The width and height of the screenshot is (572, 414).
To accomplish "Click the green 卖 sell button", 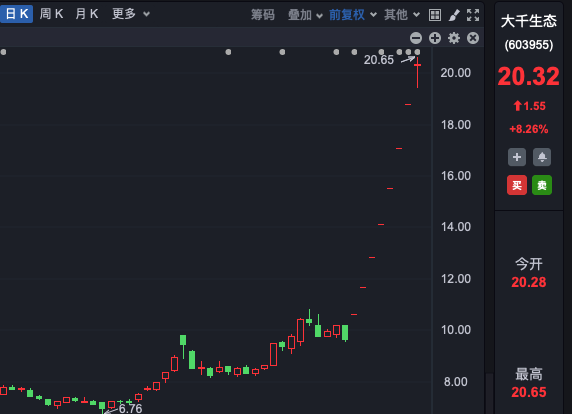I will 542,185.
